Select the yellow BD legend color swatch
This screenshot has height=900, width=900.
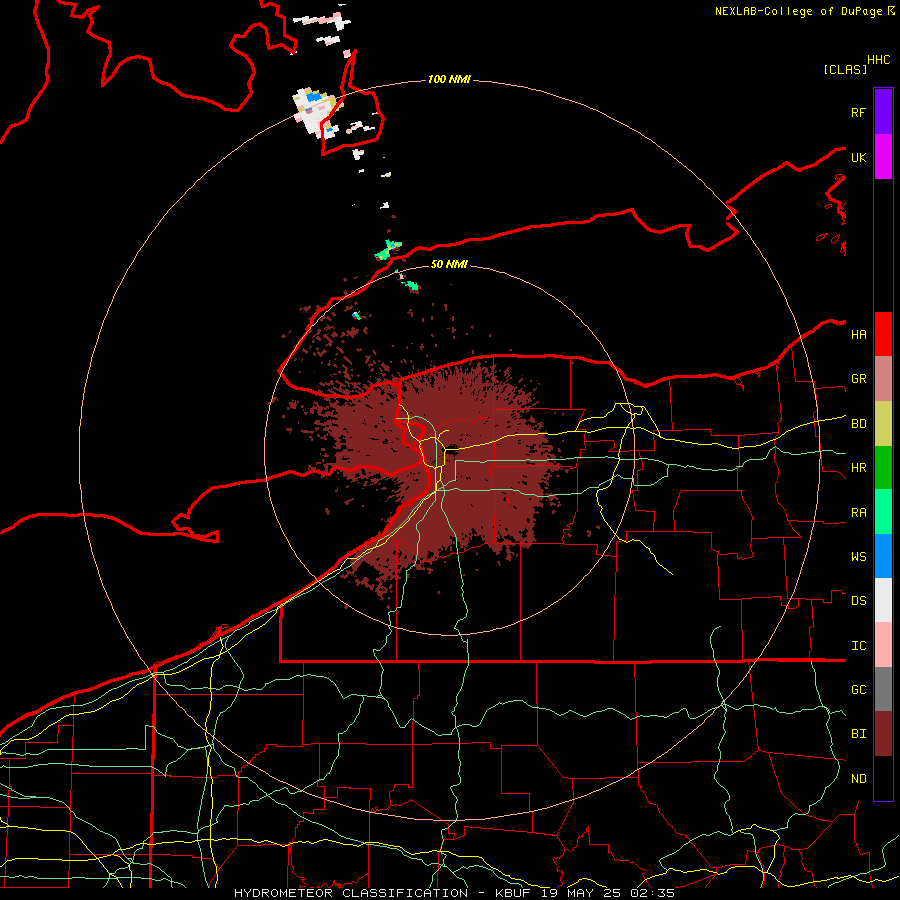coord(883,424)
